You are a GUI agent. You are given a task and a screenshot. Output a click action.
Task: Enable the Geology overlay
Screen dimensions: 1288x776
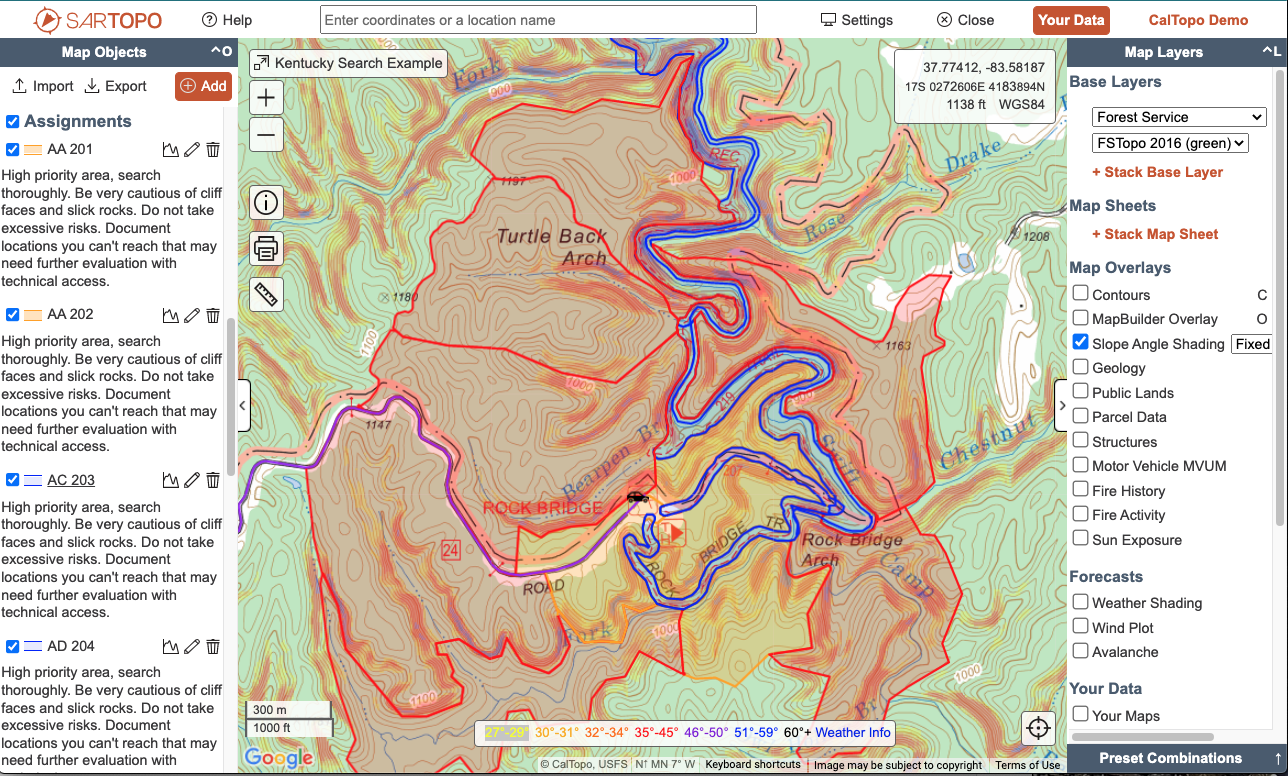(x=1081, y=367)
